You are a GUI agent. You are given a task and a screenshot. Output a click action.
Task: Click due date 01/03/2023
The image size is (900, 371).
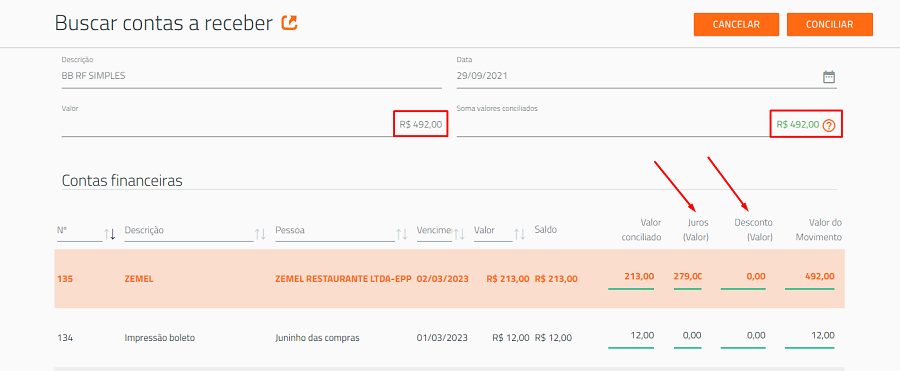442,338
